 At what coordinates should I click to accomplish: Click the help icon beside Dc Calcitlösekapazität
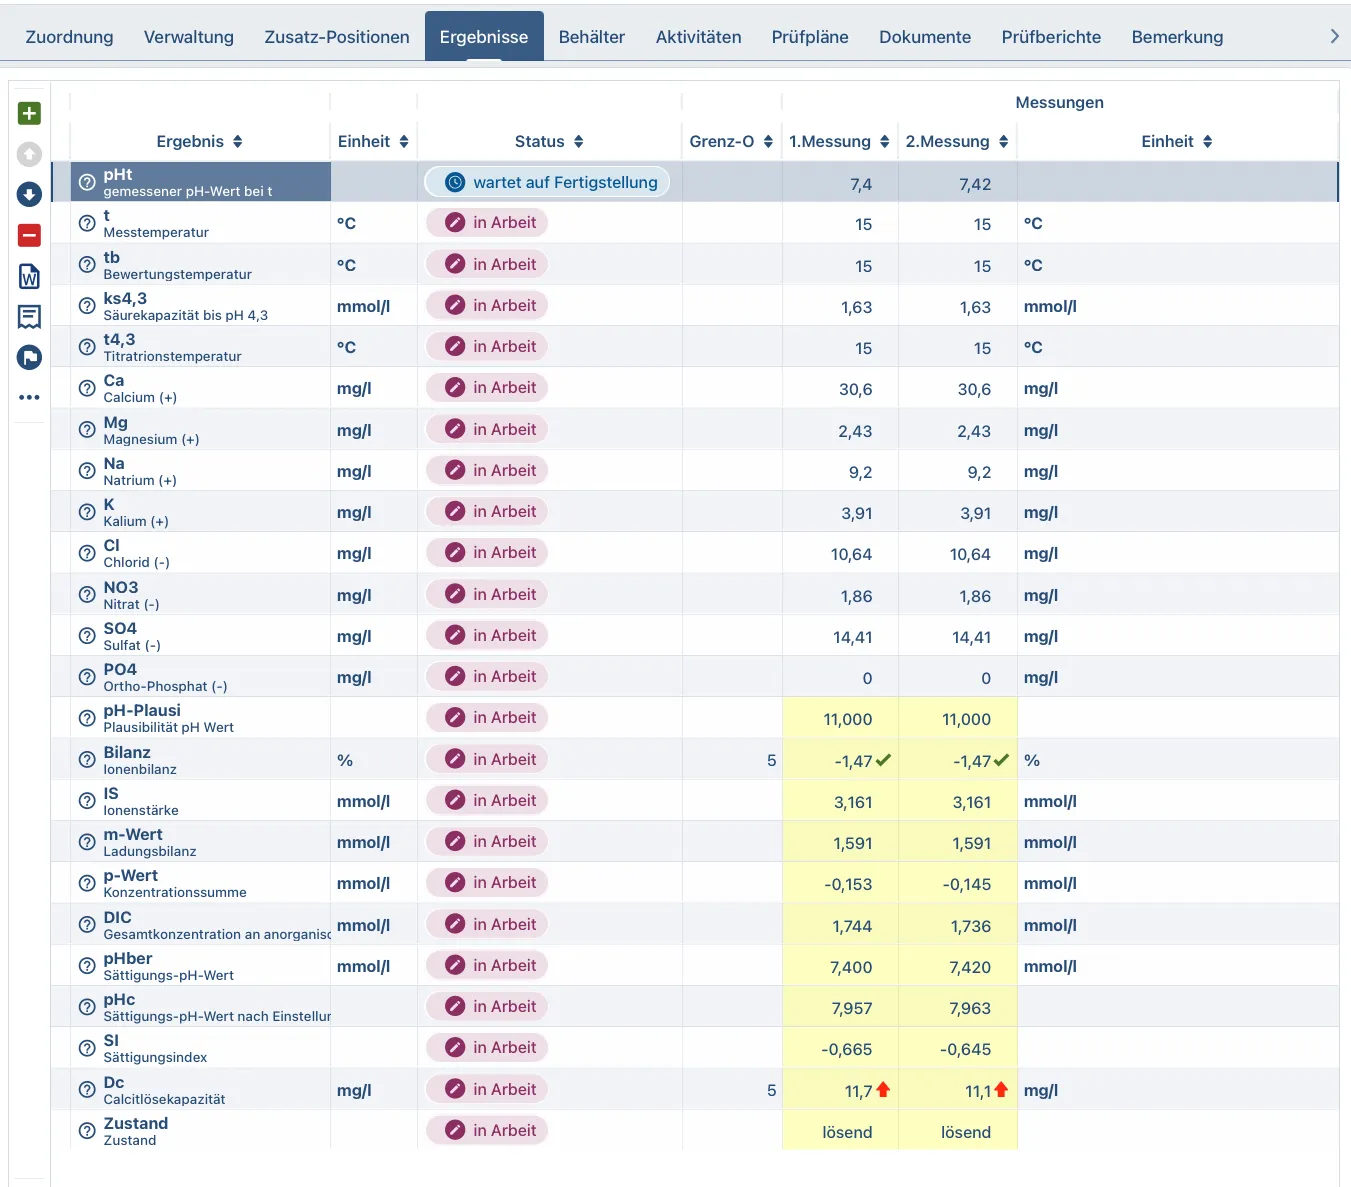point(87,1090)
